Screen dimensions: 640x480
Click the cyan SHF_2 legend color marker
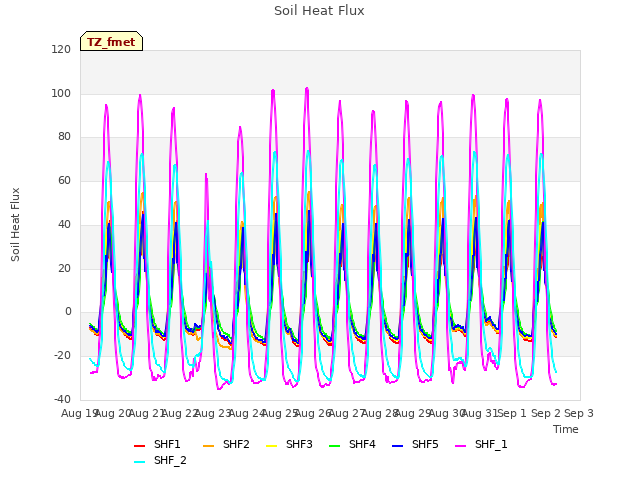[140, 462]
